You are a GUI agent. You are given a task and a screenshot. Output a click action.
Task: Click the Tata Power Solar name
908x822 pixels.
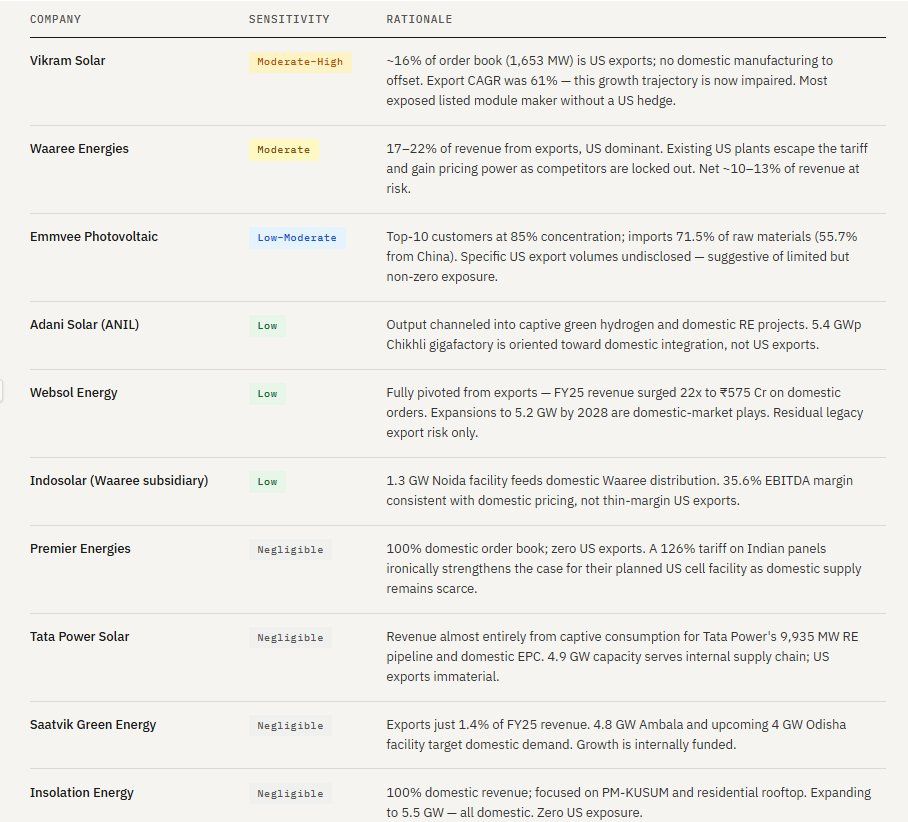(x=79, y=637)
